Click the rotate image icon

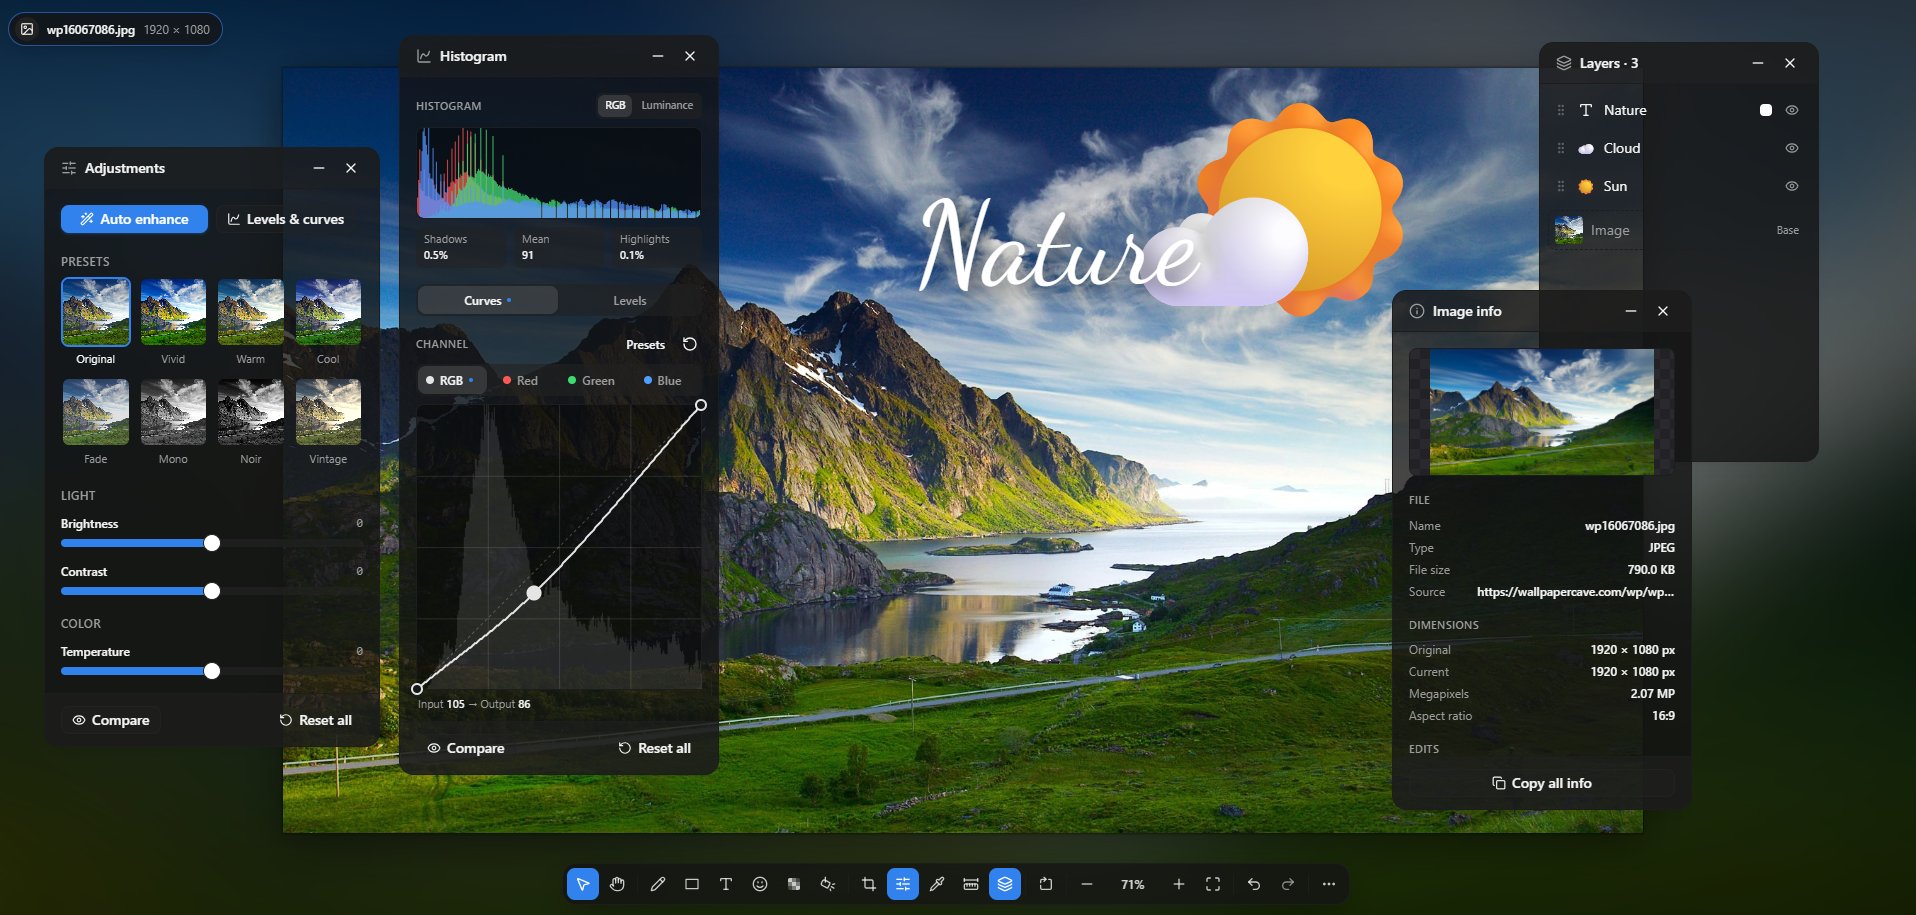1046,884
